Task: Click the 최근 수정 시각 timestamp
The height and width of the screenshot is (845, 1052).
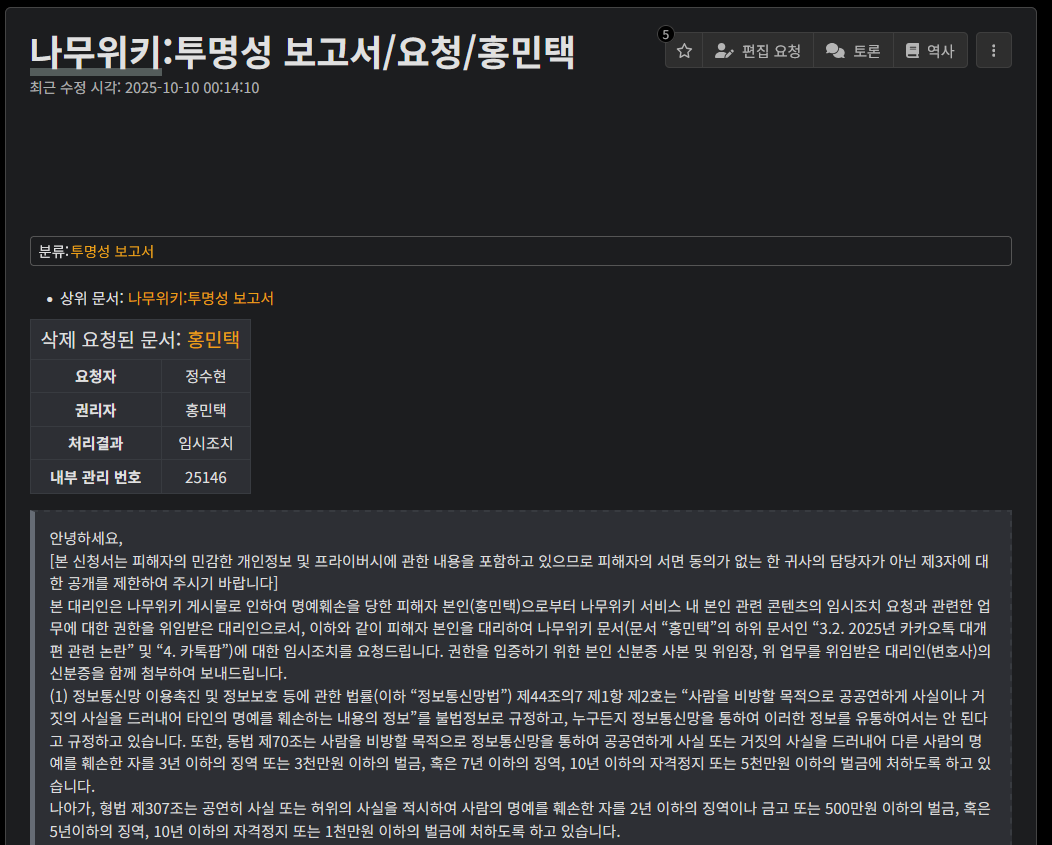Action: pos(191,88)
